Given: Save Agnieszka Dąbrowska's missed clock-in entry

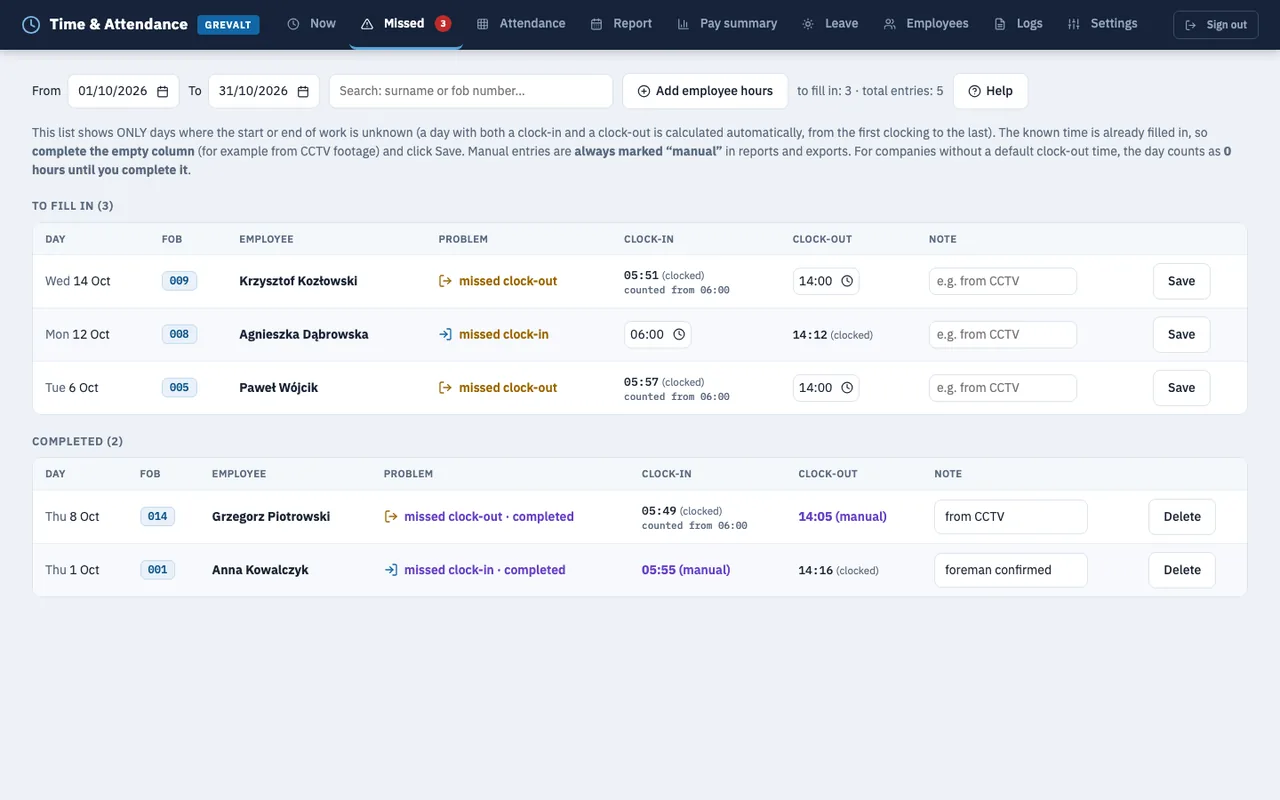Looking at the screenshot, I should [x=1181, y=335].
